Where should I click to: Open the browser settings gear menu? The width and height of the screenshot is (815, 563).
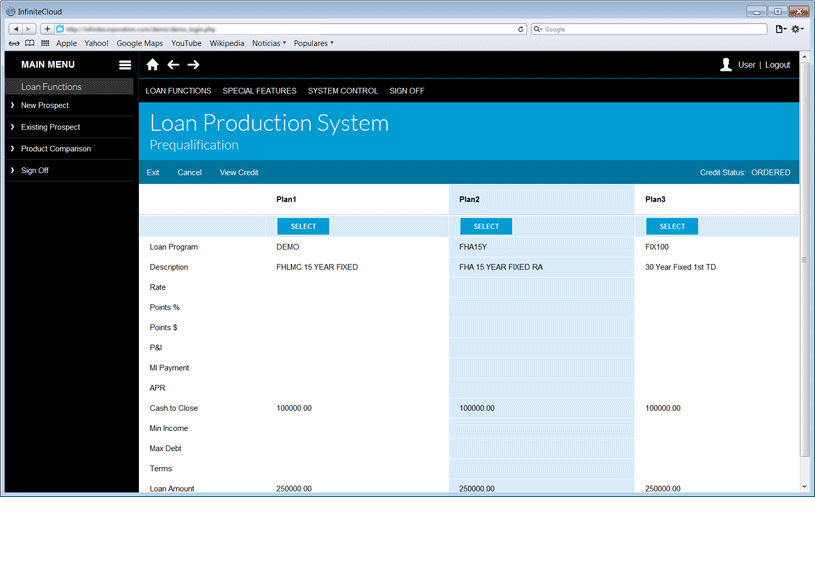click(797, 29)
